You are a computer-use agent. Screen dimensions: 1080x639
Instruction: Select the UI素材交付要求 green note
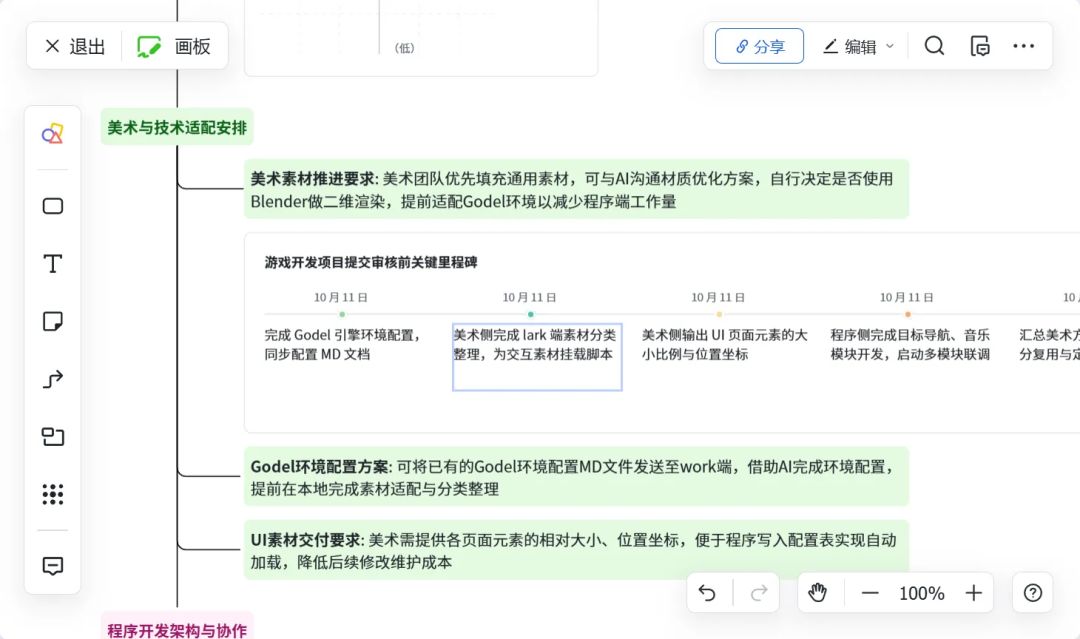(577, 551)
